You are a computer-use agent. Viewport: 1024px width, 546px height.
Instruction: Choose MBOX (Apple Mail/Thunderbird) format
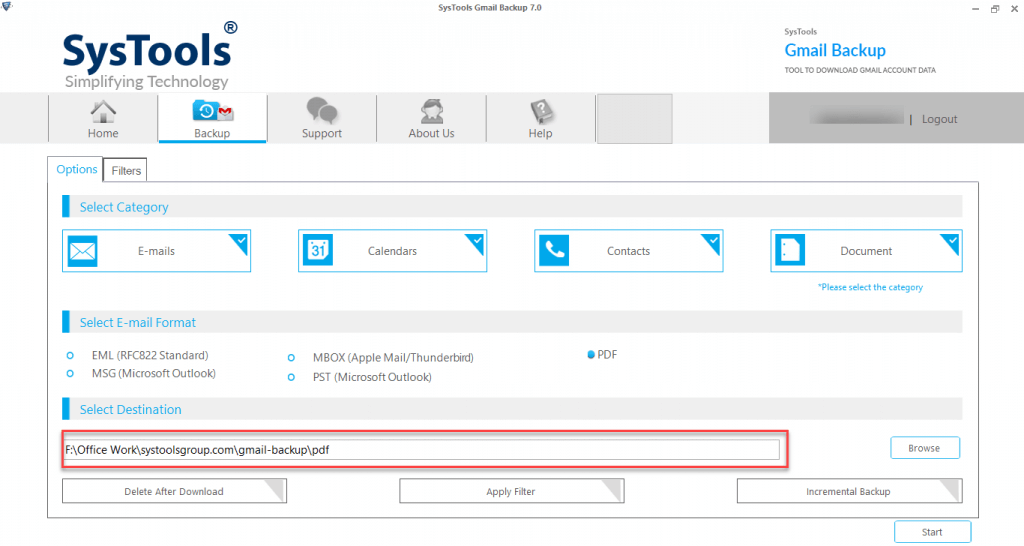pyautogui.click(x=291, y=358)
